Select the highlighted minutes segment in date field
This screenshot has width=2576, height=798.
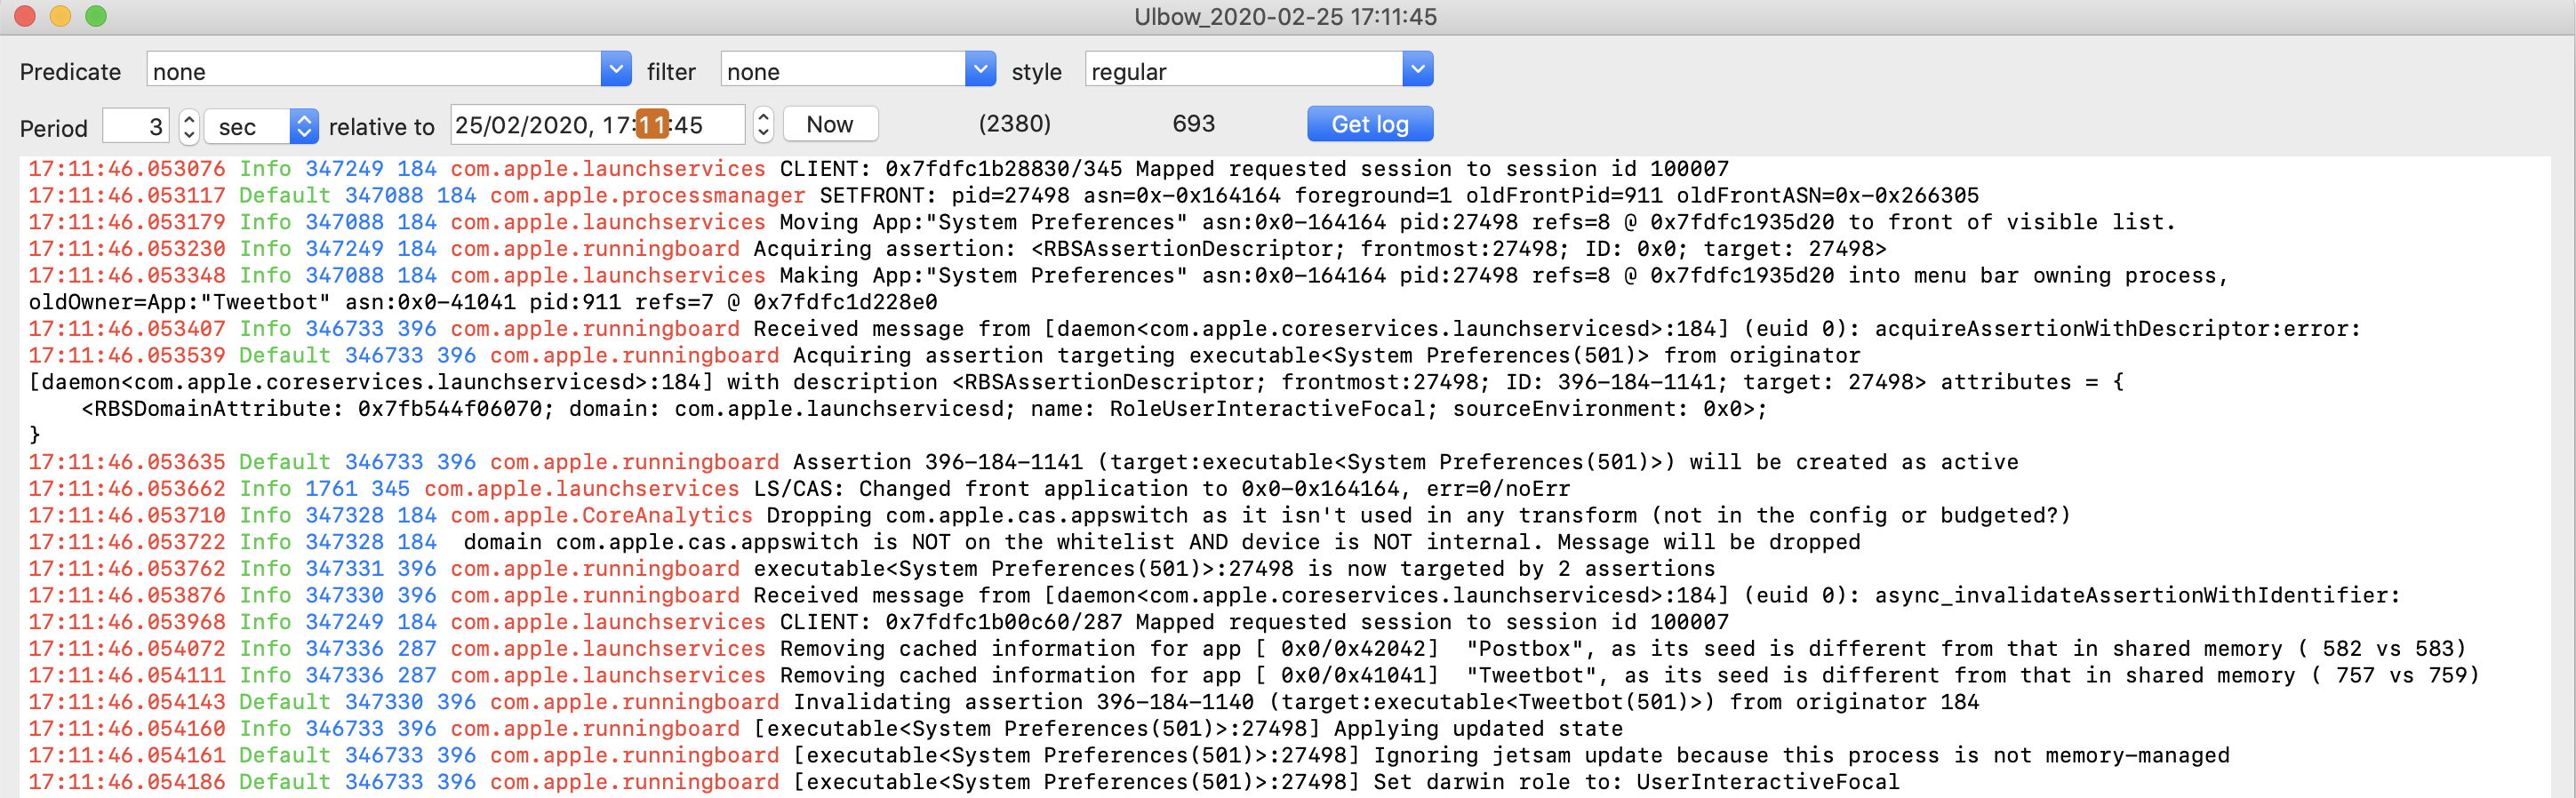[652, 125]
